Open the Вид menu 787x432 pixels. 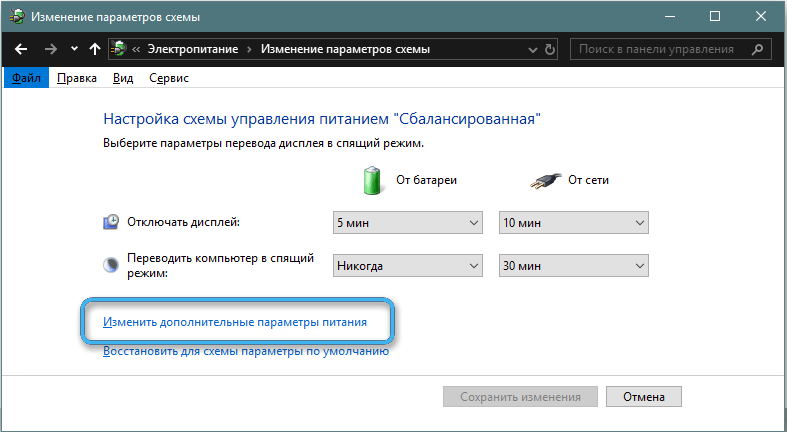click(123, 78)
